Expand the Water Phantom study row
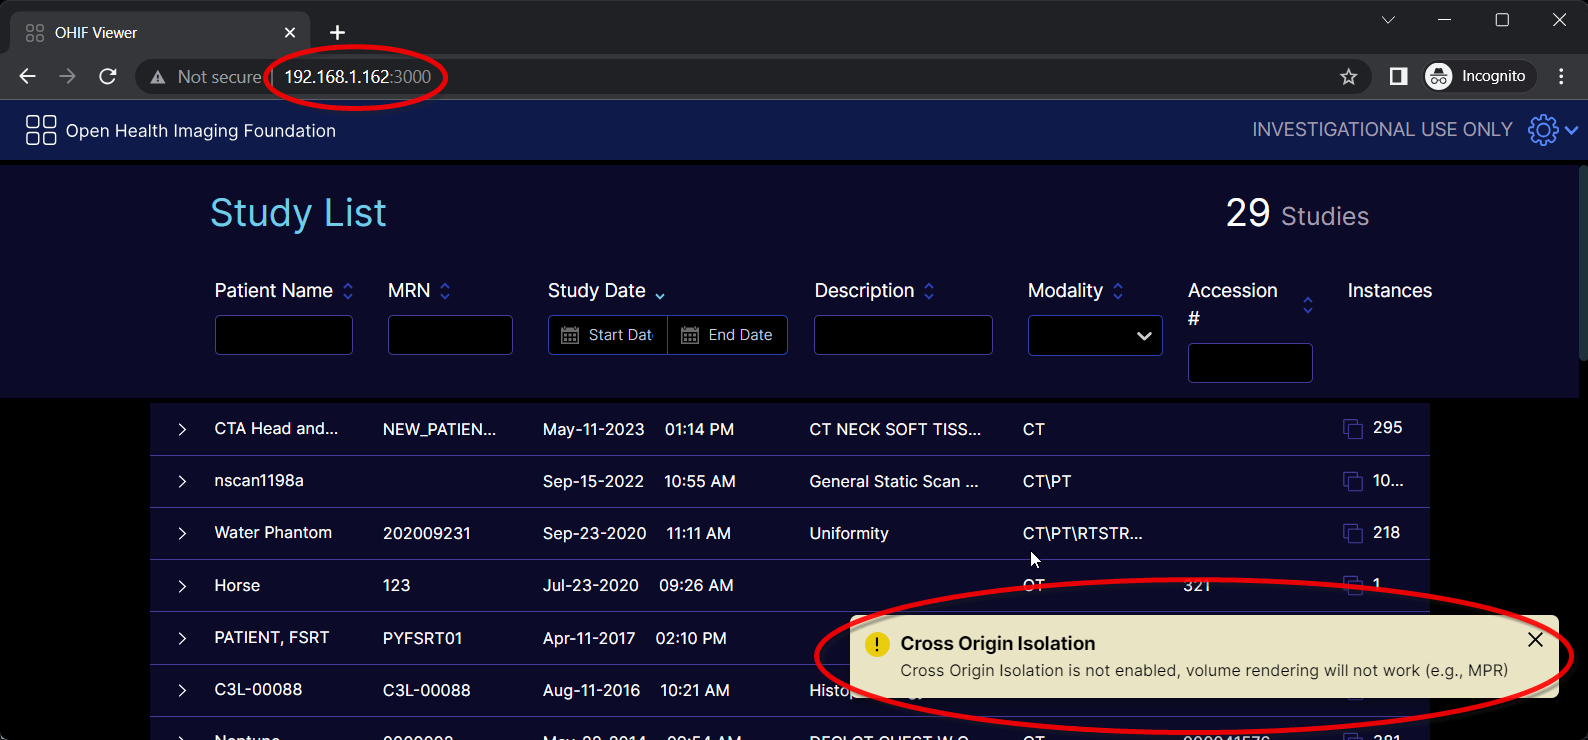This screenshot has width=1588, height=740. (182, 534)
